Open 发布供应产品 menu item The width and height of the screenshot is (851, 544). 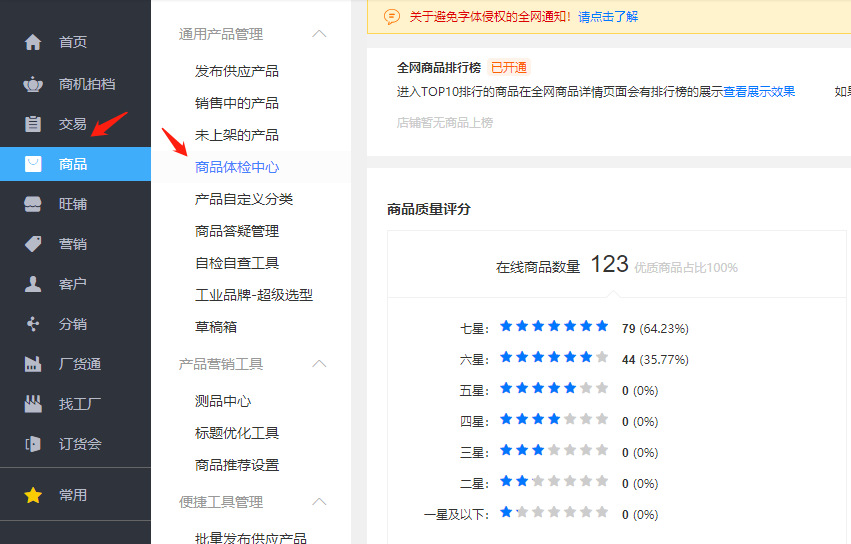[237, 71]
